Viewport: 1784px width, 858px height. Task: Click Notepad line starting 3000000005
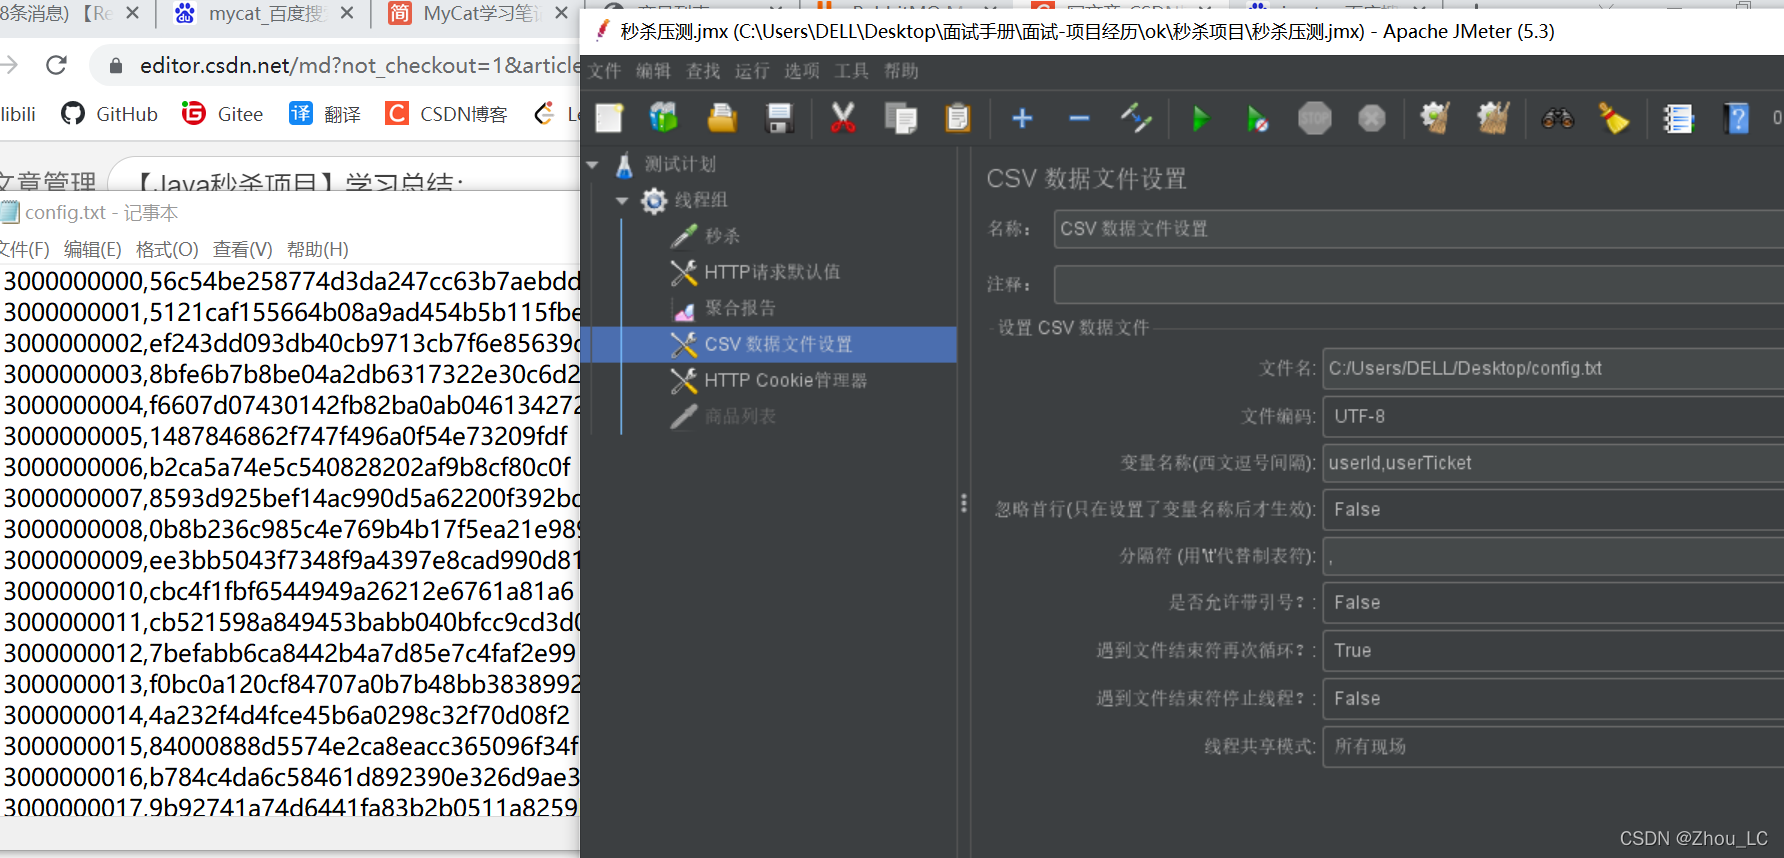point(287,436)
